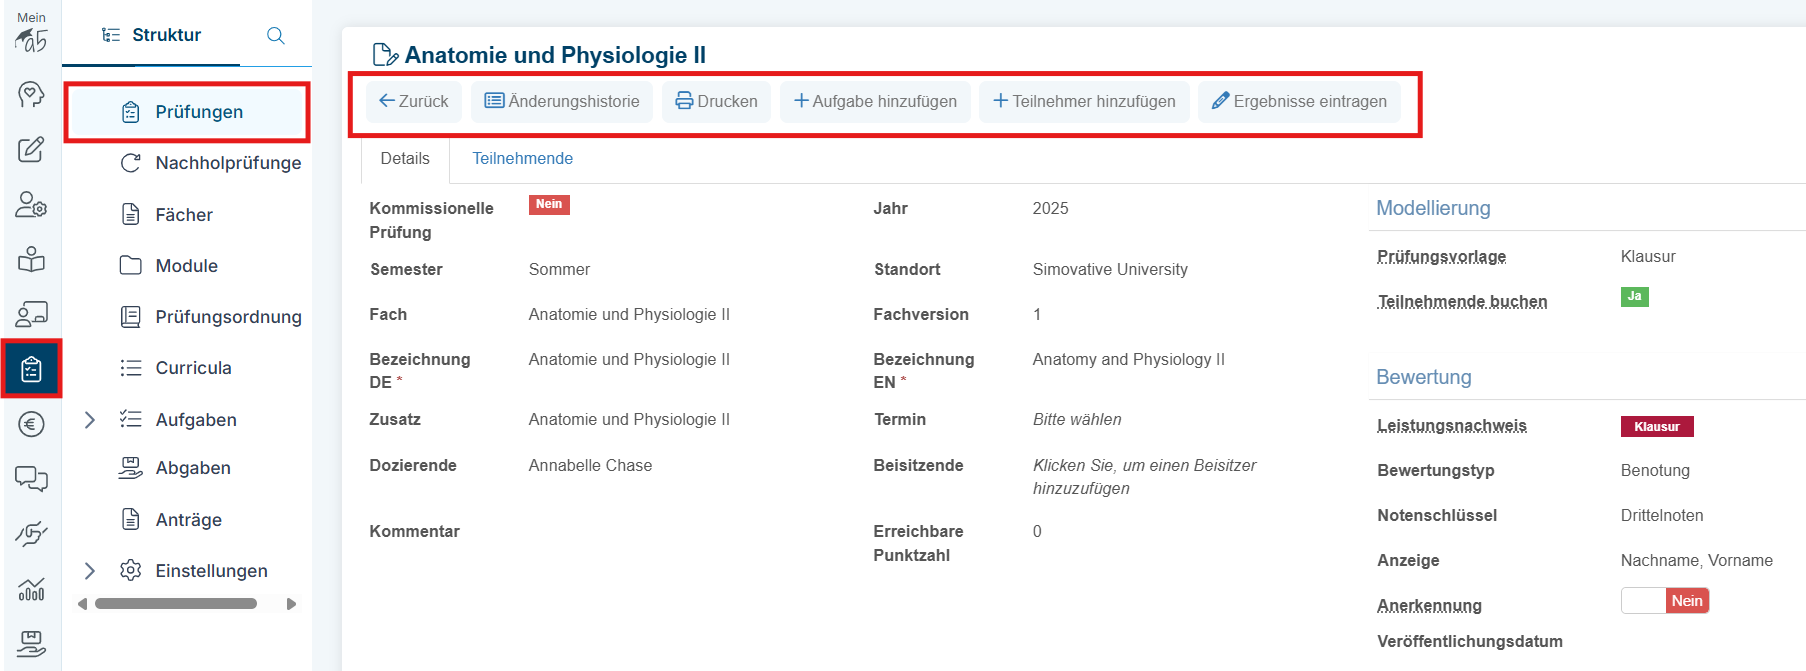Viewport: 1806px width, 671px height.
Task: Select the clipboard exams icon in left rail
Action: (x=31, y=369)
